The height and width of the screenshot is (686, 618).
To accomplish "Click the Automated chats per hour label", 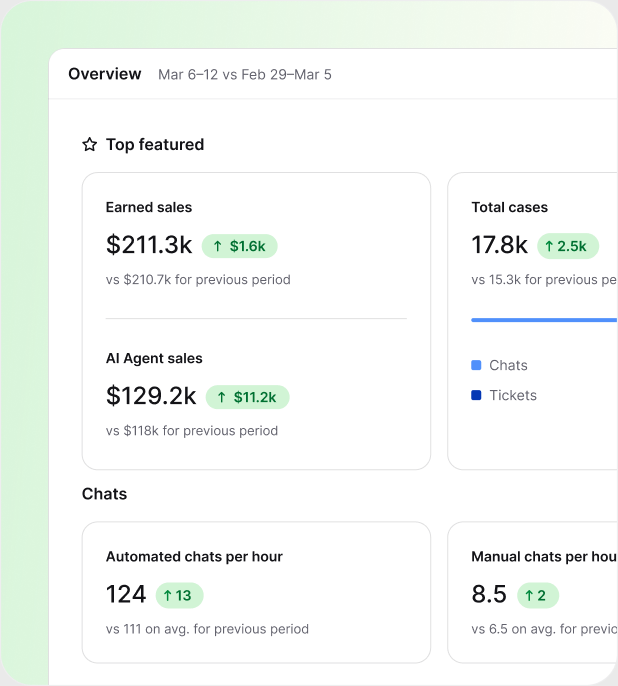I will [x=194, y=556].
